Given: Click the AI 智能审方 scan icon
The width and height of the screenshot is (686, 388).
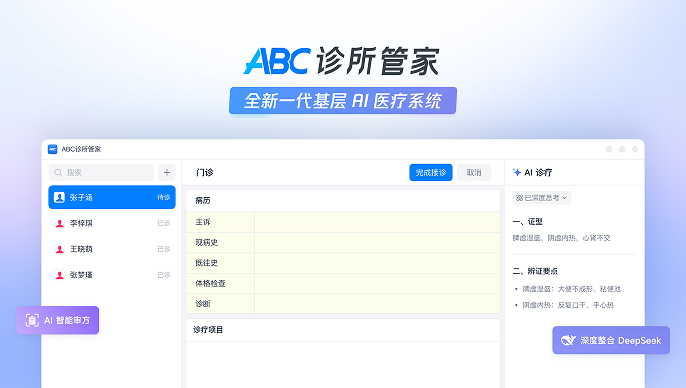Looking at the screenshot, I should click(x=32, y=320).
